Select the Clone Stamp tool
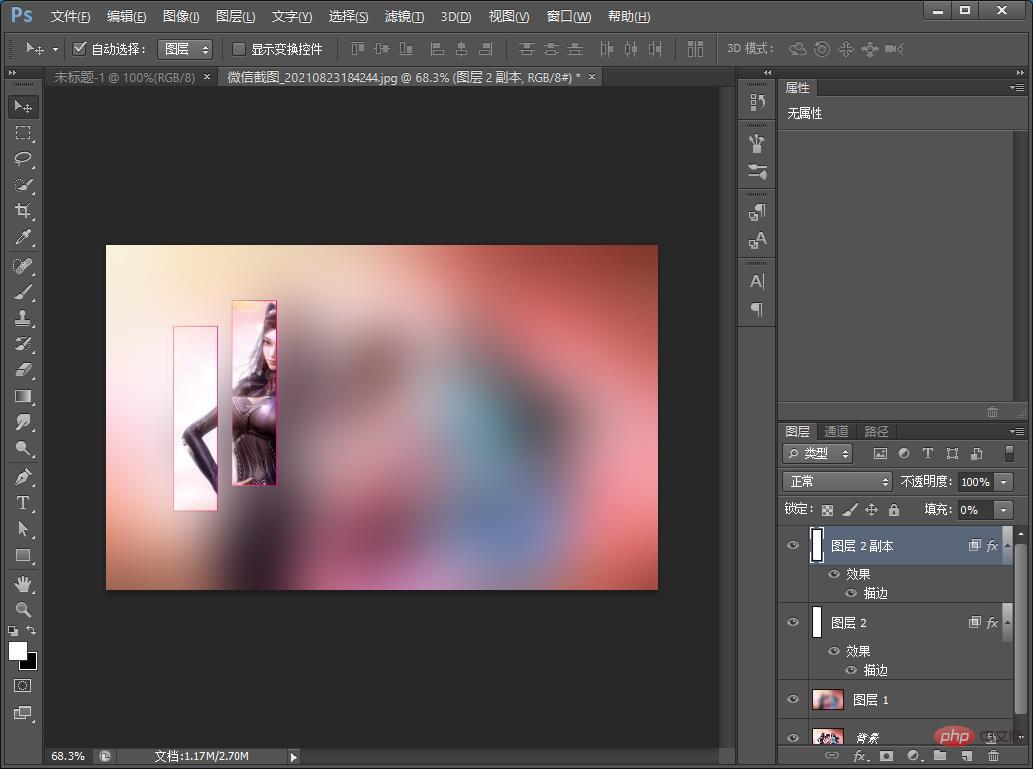Viewport: 1033px width, 769px height. click(23, 318)
